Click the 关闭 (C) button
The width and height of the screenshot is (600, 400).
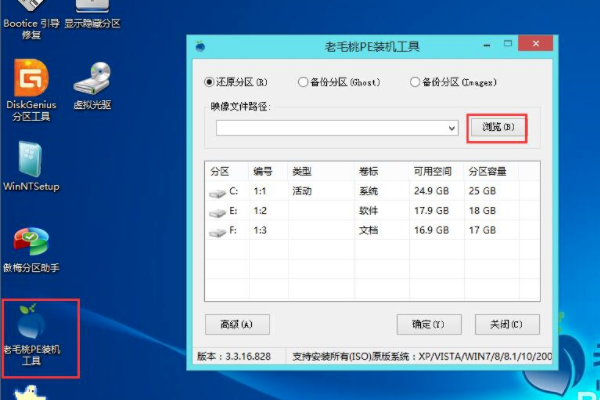coord(507,325)
